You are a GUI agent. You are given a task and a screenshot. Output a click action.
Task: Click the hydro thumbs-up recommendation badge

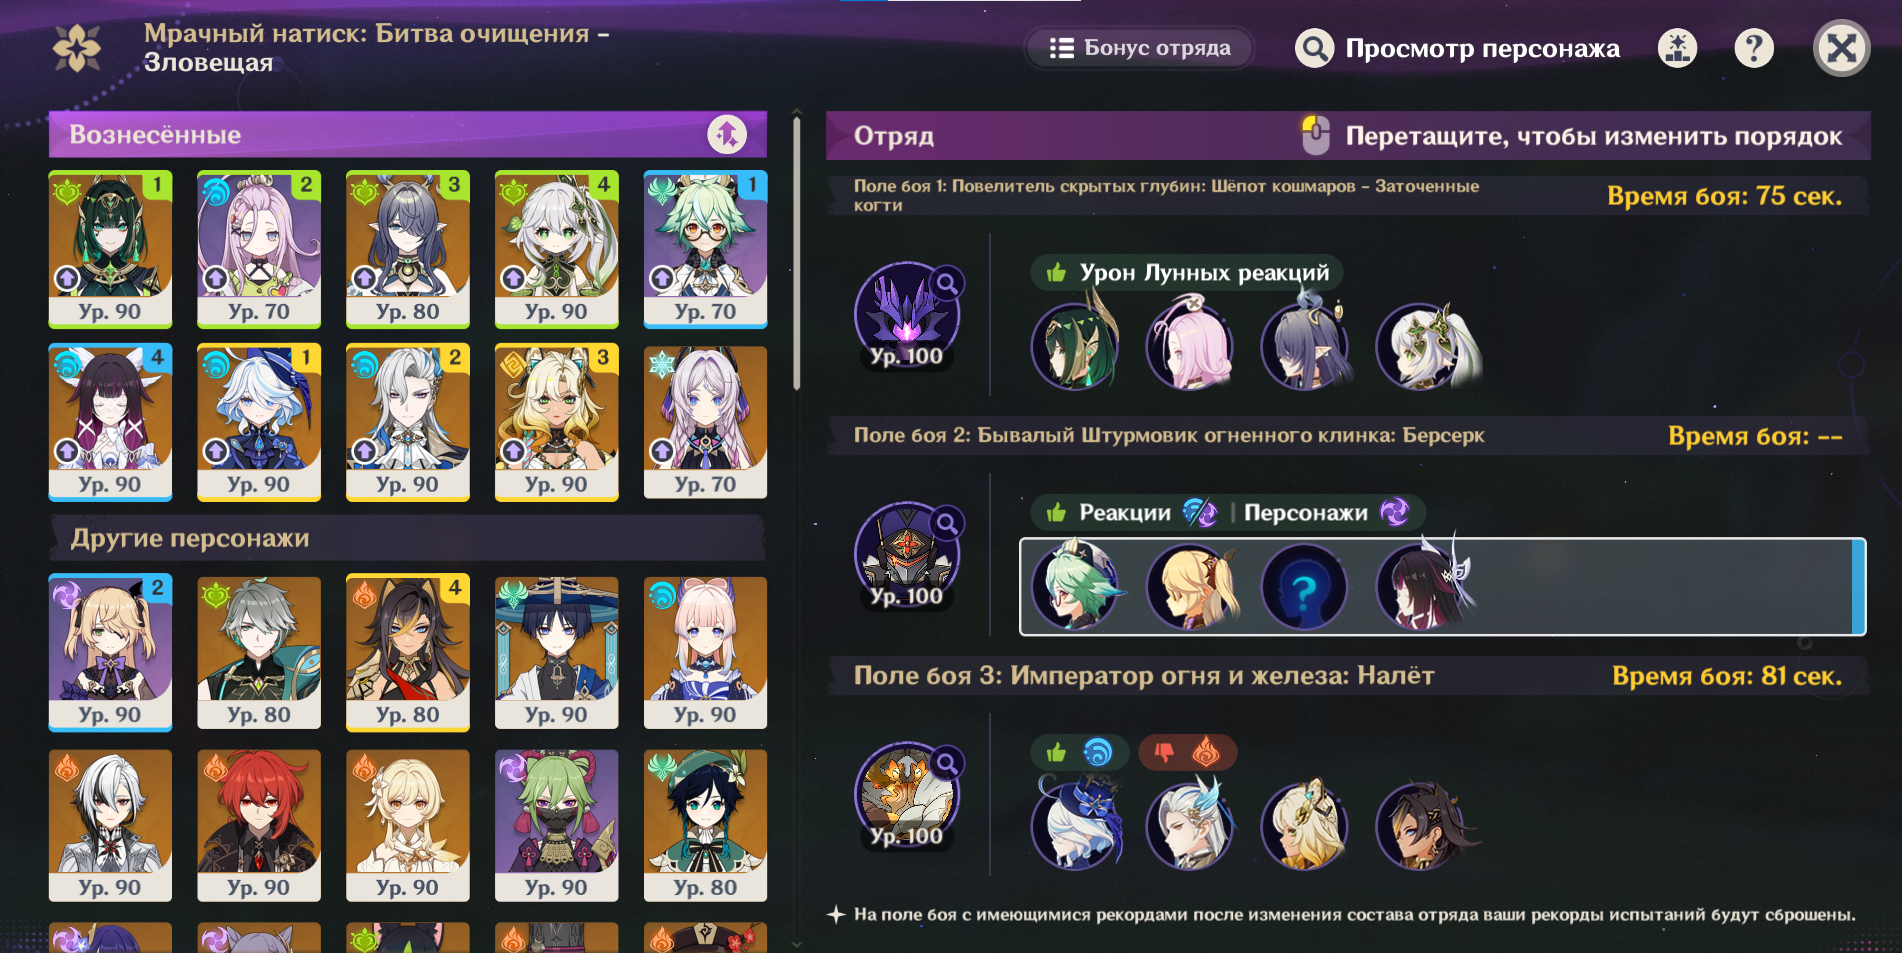(x=1079, y=752)
